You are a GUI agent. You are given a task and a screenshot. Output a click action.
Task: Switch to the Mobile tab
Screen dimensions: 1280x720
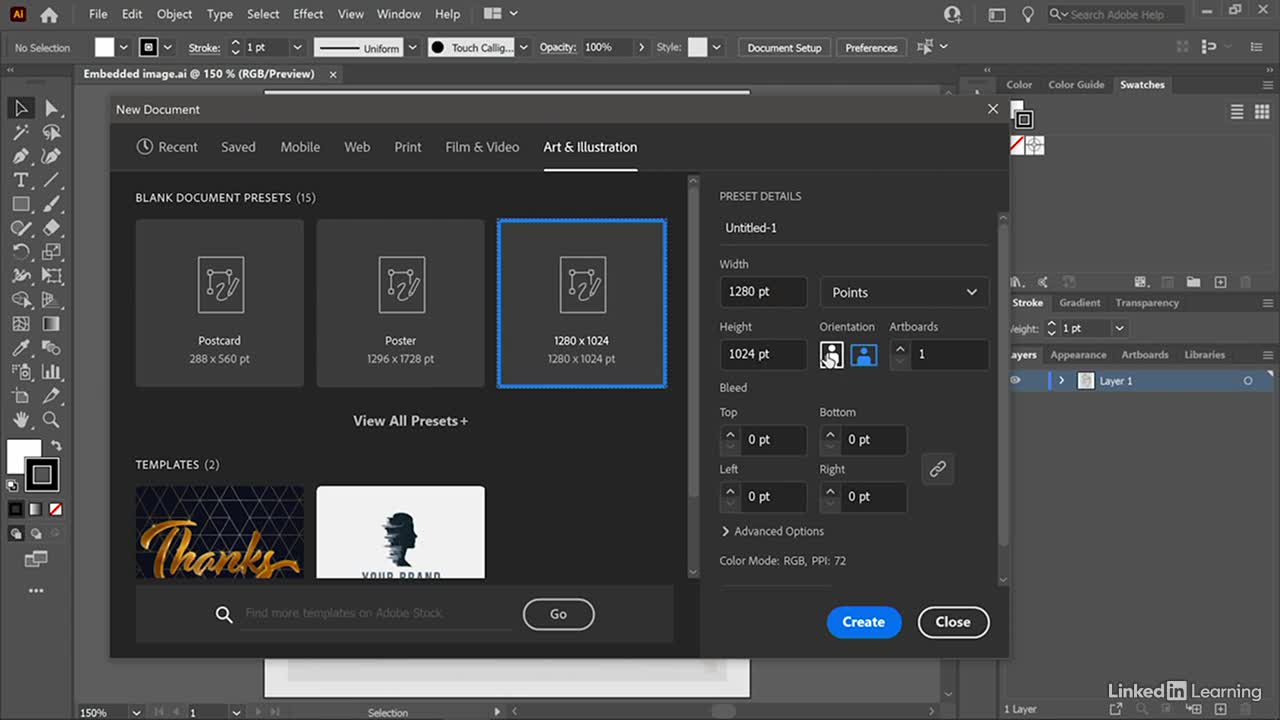300,147
